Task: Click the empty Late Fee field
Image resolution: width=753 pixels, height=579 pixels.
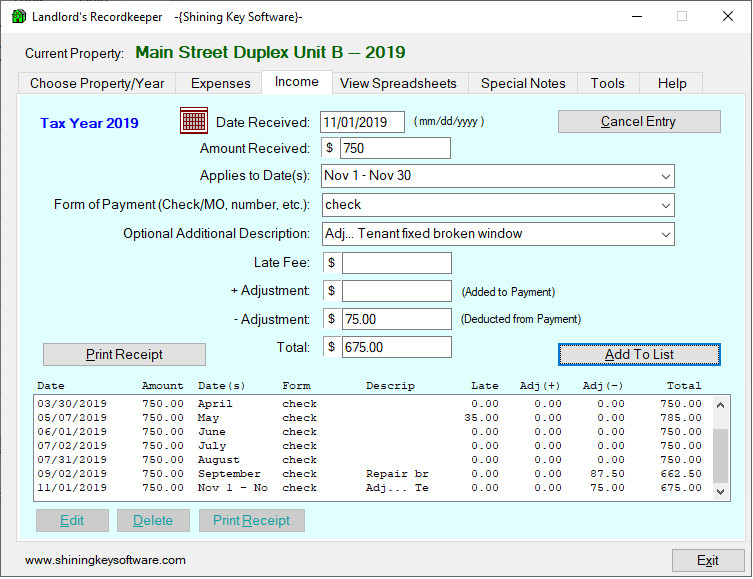Action: pos(397,263)
